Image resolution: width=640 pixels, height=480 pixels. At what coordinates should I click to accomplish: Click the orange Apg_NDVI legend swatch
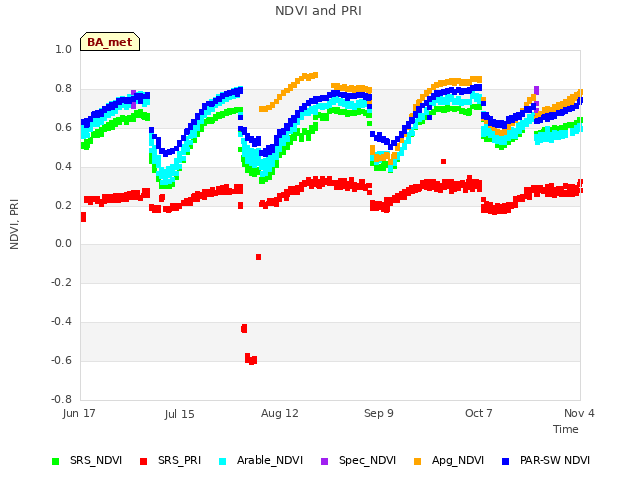tap(418, 461)
